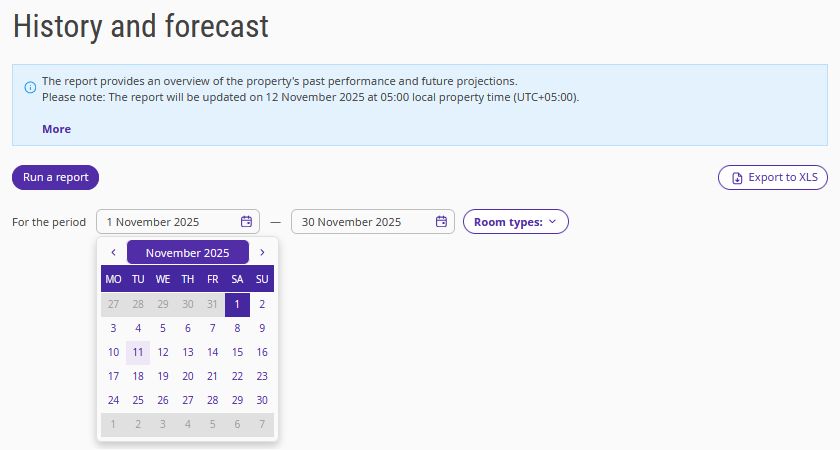The height and width of the screenshot is (450, 840).
Task: Open the end date calendar icon
Action: pos(441,222)
